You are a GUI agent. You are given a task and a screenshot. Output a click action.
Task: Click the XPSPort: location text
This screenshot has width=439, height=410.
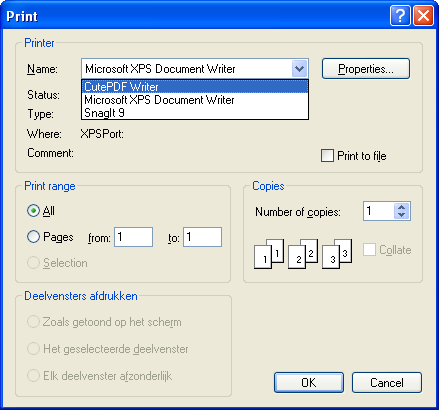pos(102,134)
